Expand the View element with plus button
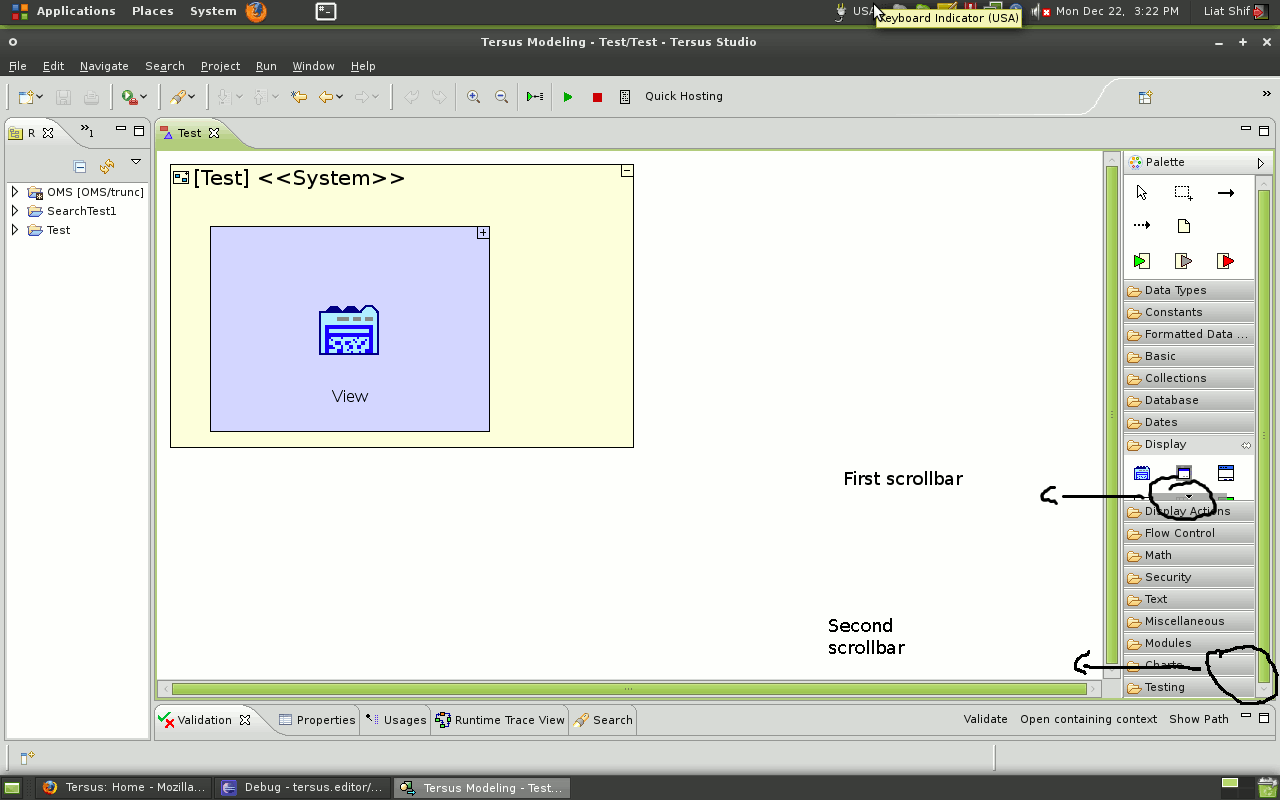 (483, 233)
